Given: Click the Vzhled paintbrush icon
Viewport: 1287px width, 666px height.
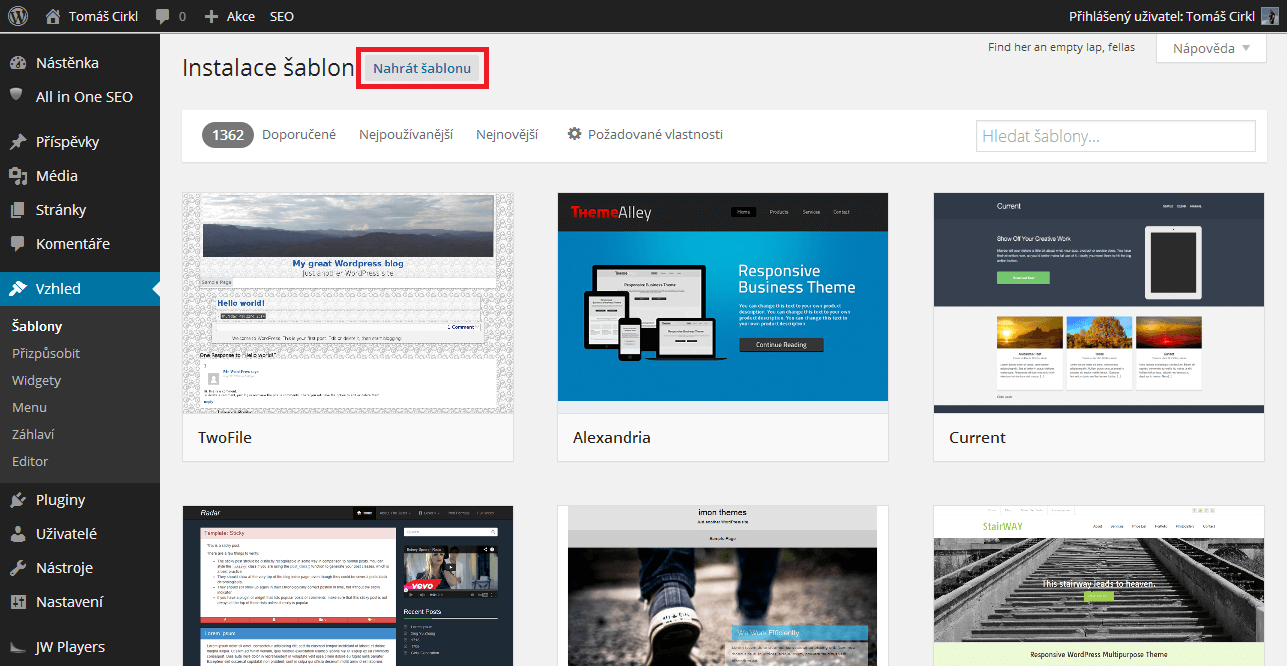Looking at the screenshot, I should tap(17, 289).
